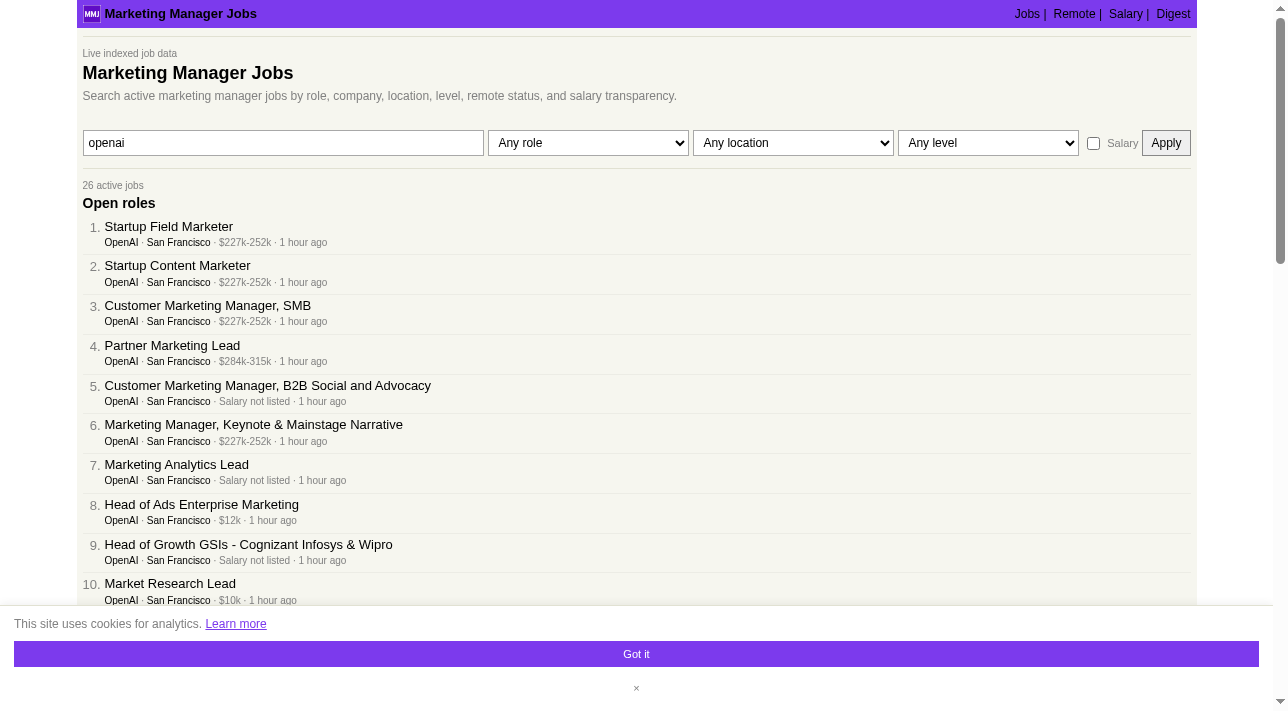Screen dimensions: 1288x711
Task: Open the Digest nav link
Action: [1173, 14]
